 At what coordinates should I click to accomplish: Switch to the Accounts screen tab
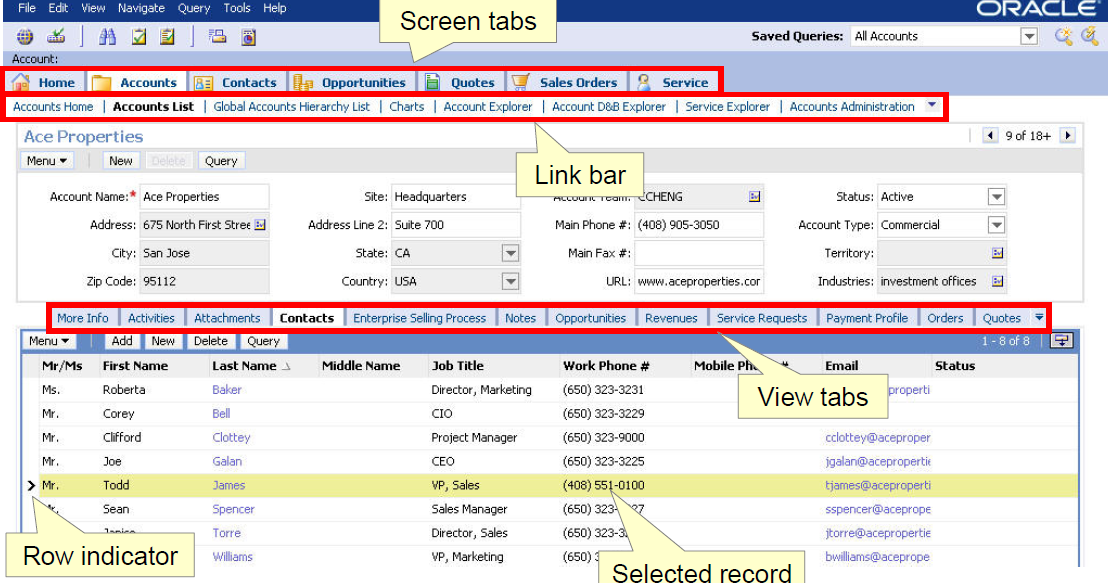(x=137, y=82)
